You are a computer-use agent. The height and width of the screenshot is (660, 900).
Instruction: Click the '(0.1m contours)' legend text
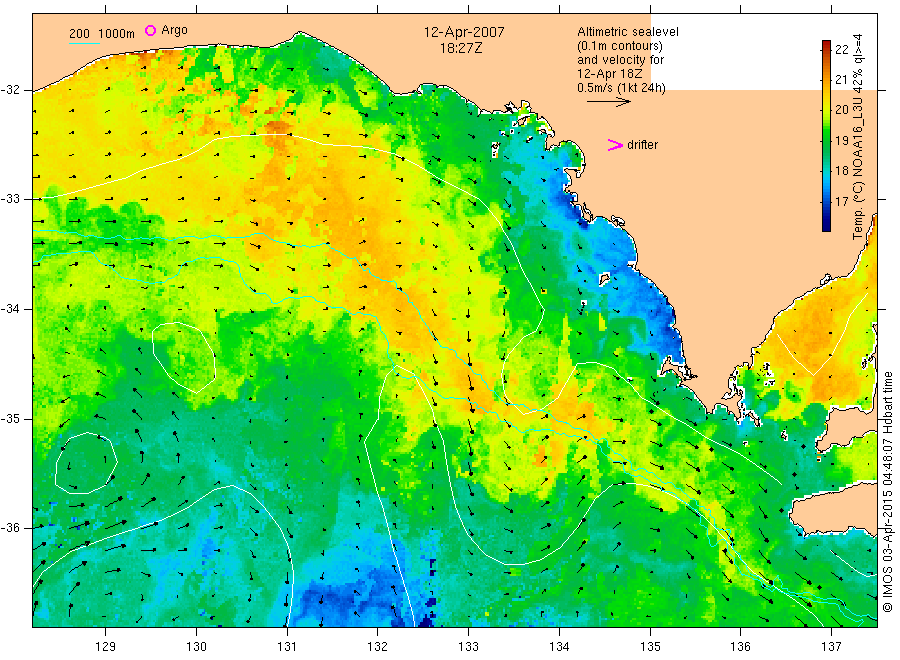pyautogui.click(x=620, y=46)
